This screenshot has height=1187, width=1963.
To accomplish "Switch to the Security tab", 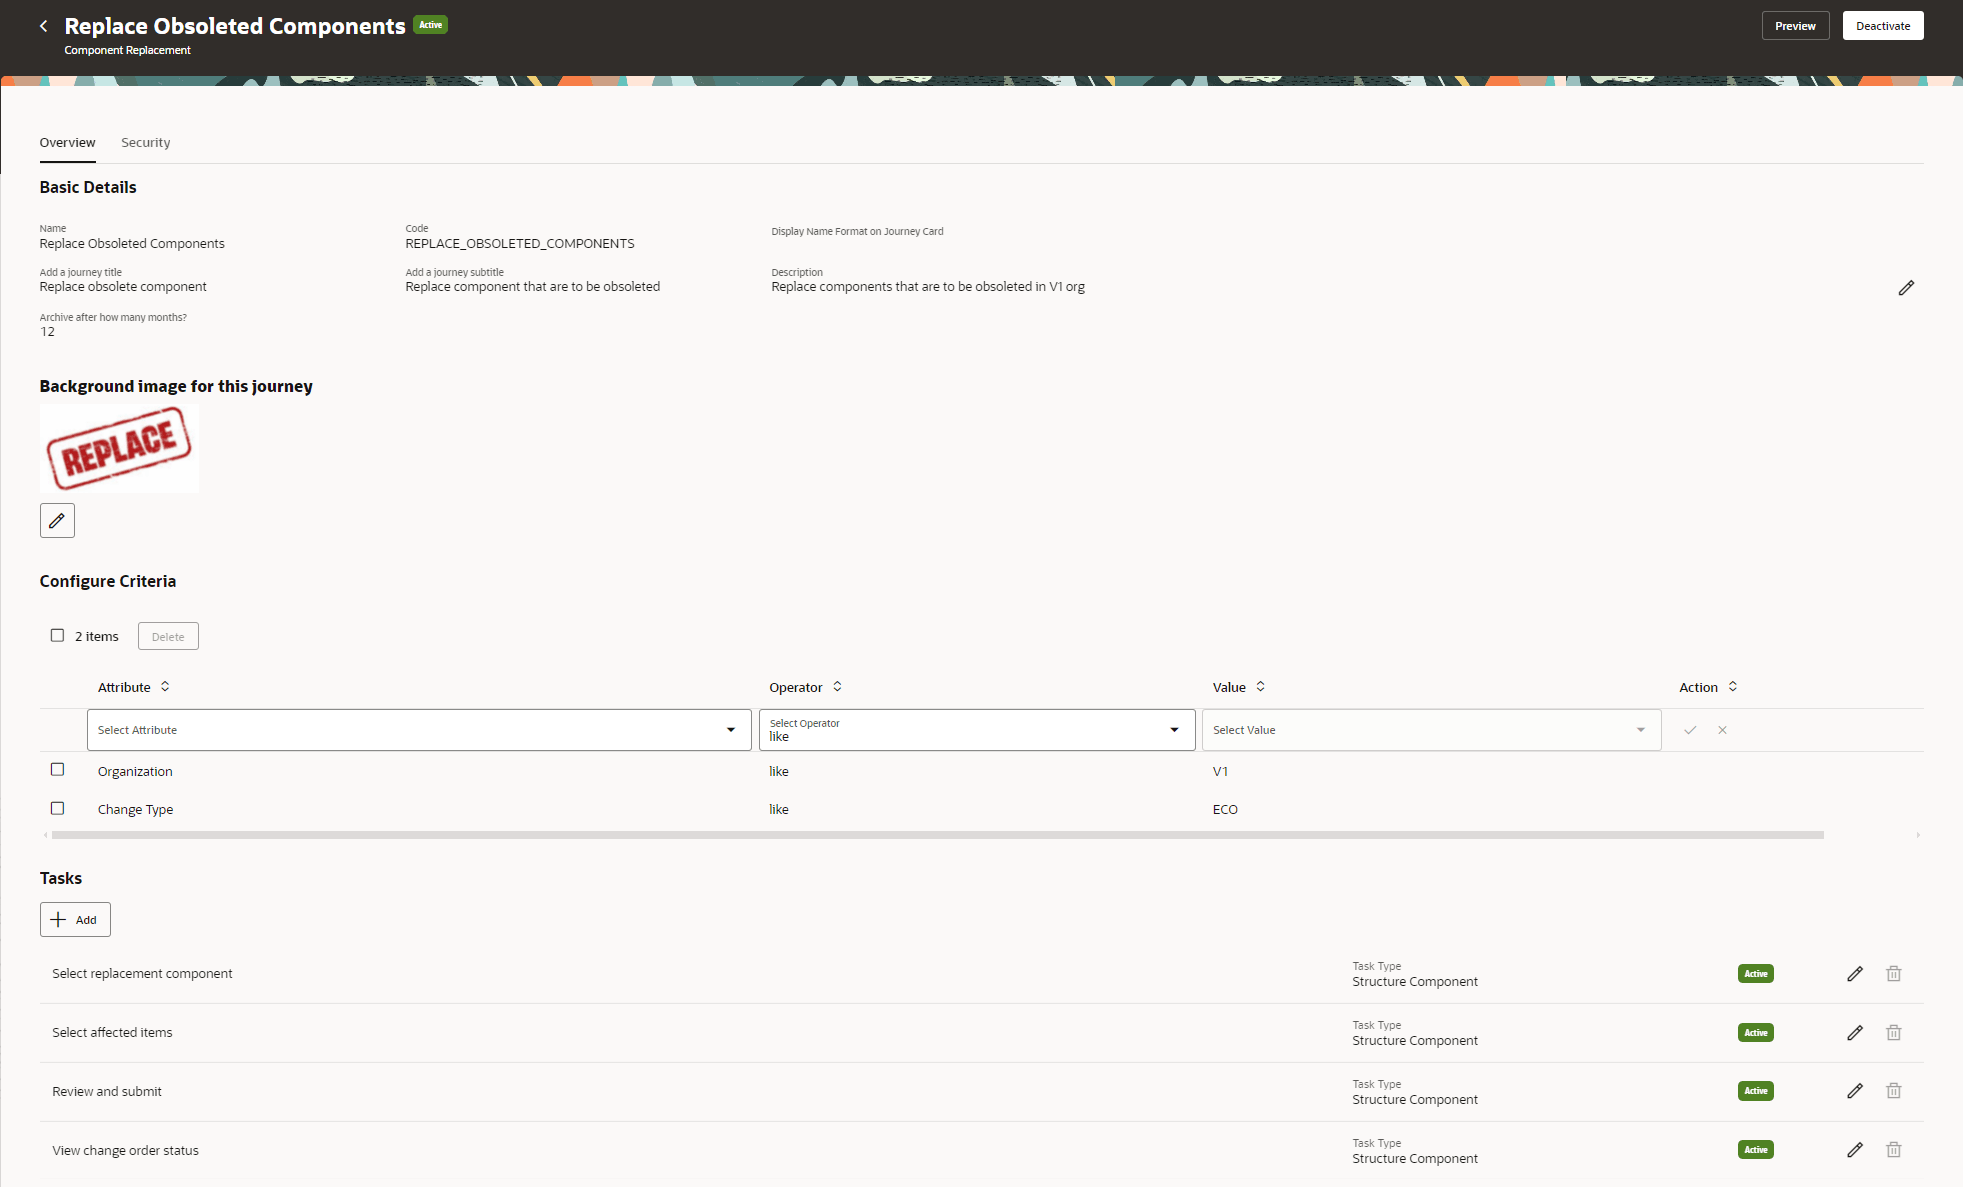I will [x=145, y=143].
